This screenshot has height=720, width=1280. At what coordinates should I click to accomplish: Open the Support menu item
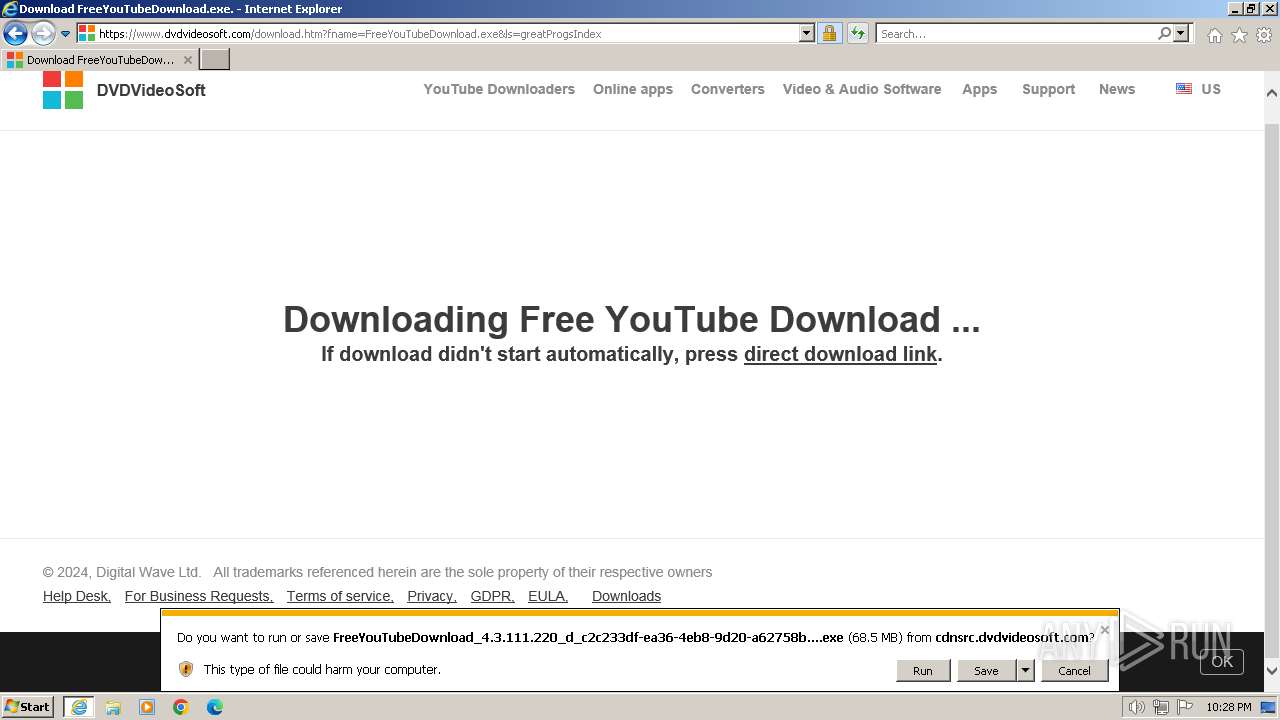[x=1049, y=89]
